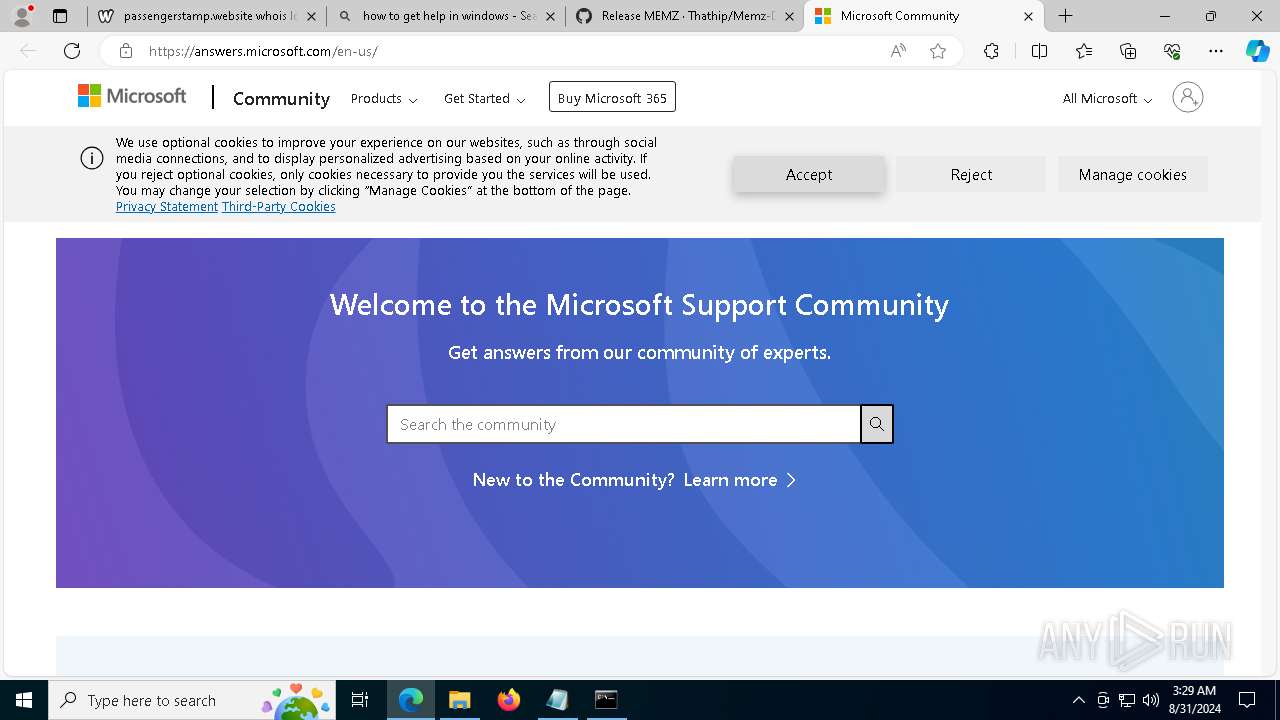Open Task View on the taskbar

tap(360, 700)
